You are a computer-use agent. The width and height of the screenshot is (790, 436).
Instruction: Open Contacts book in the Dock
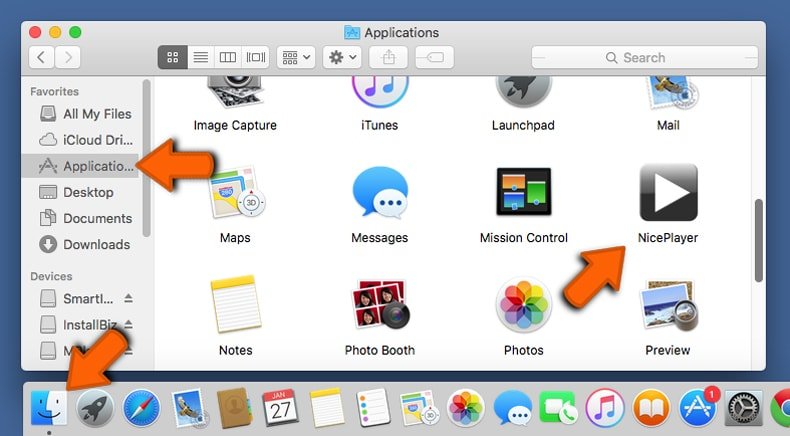tap(234, 408)
